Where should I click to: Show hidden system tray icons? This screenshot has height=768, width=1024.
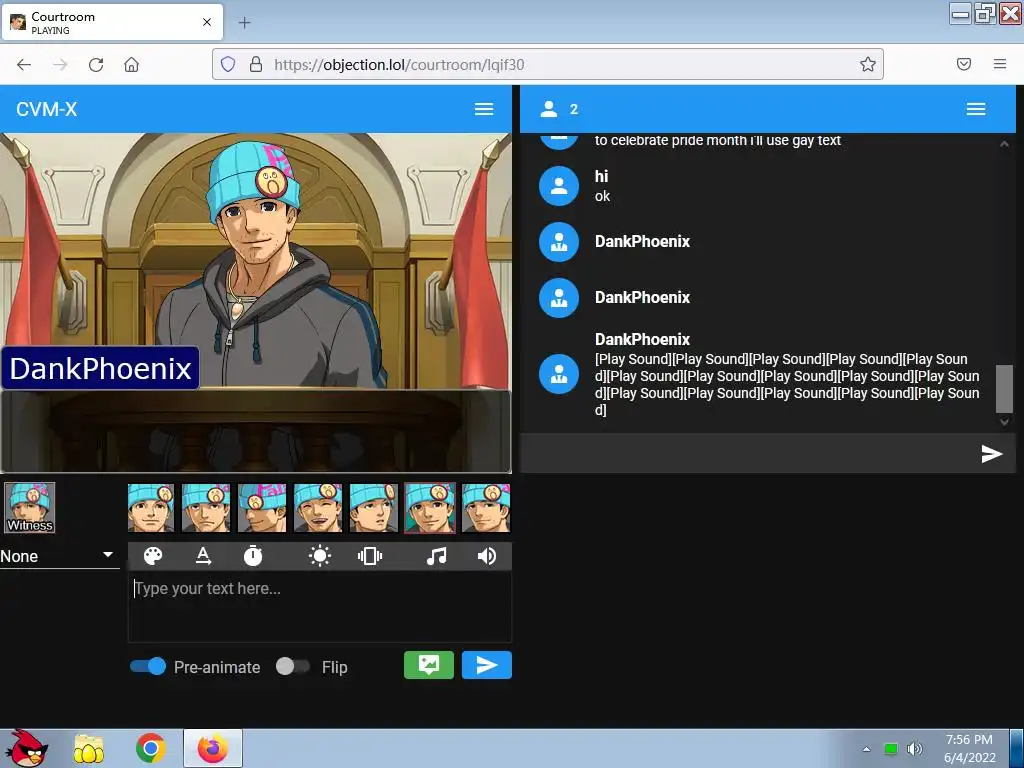pos(867,749)
